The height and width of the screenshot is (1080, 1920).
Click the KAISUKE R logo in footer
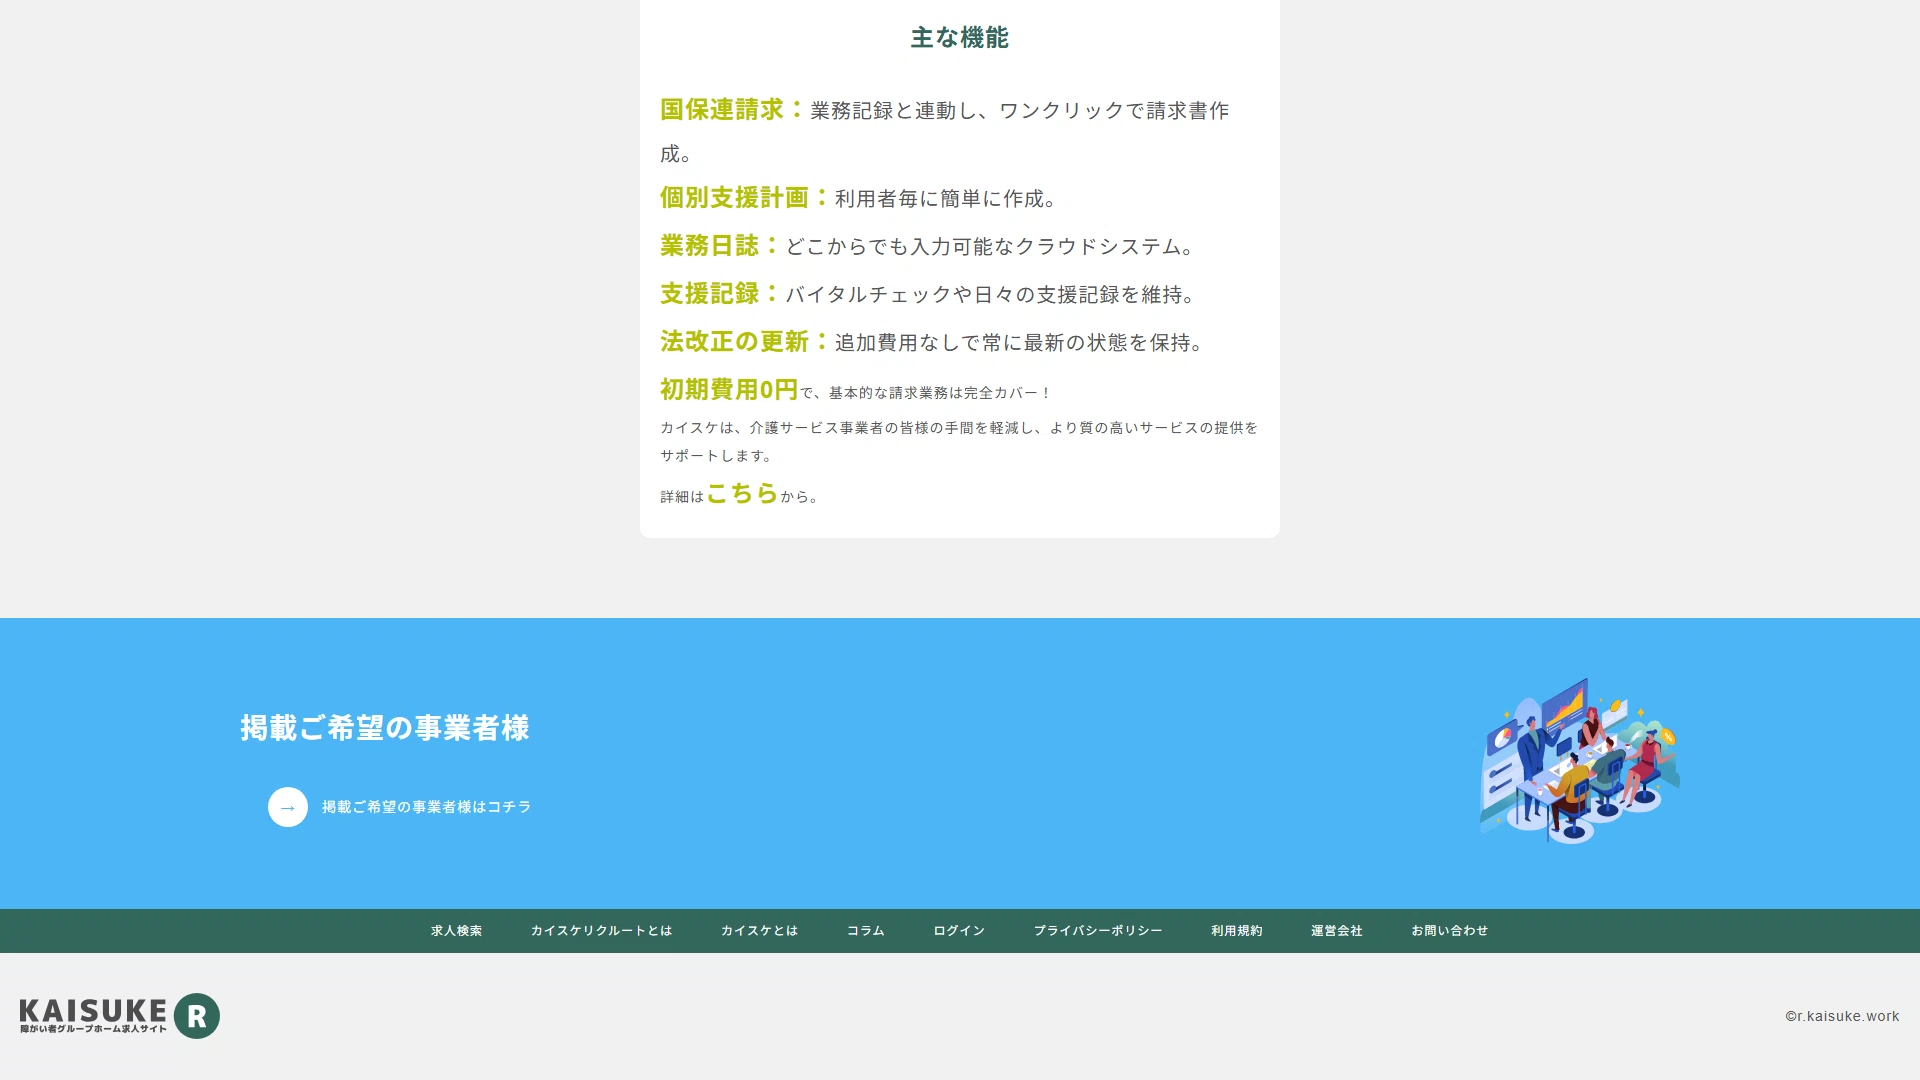coord(120,1016)
